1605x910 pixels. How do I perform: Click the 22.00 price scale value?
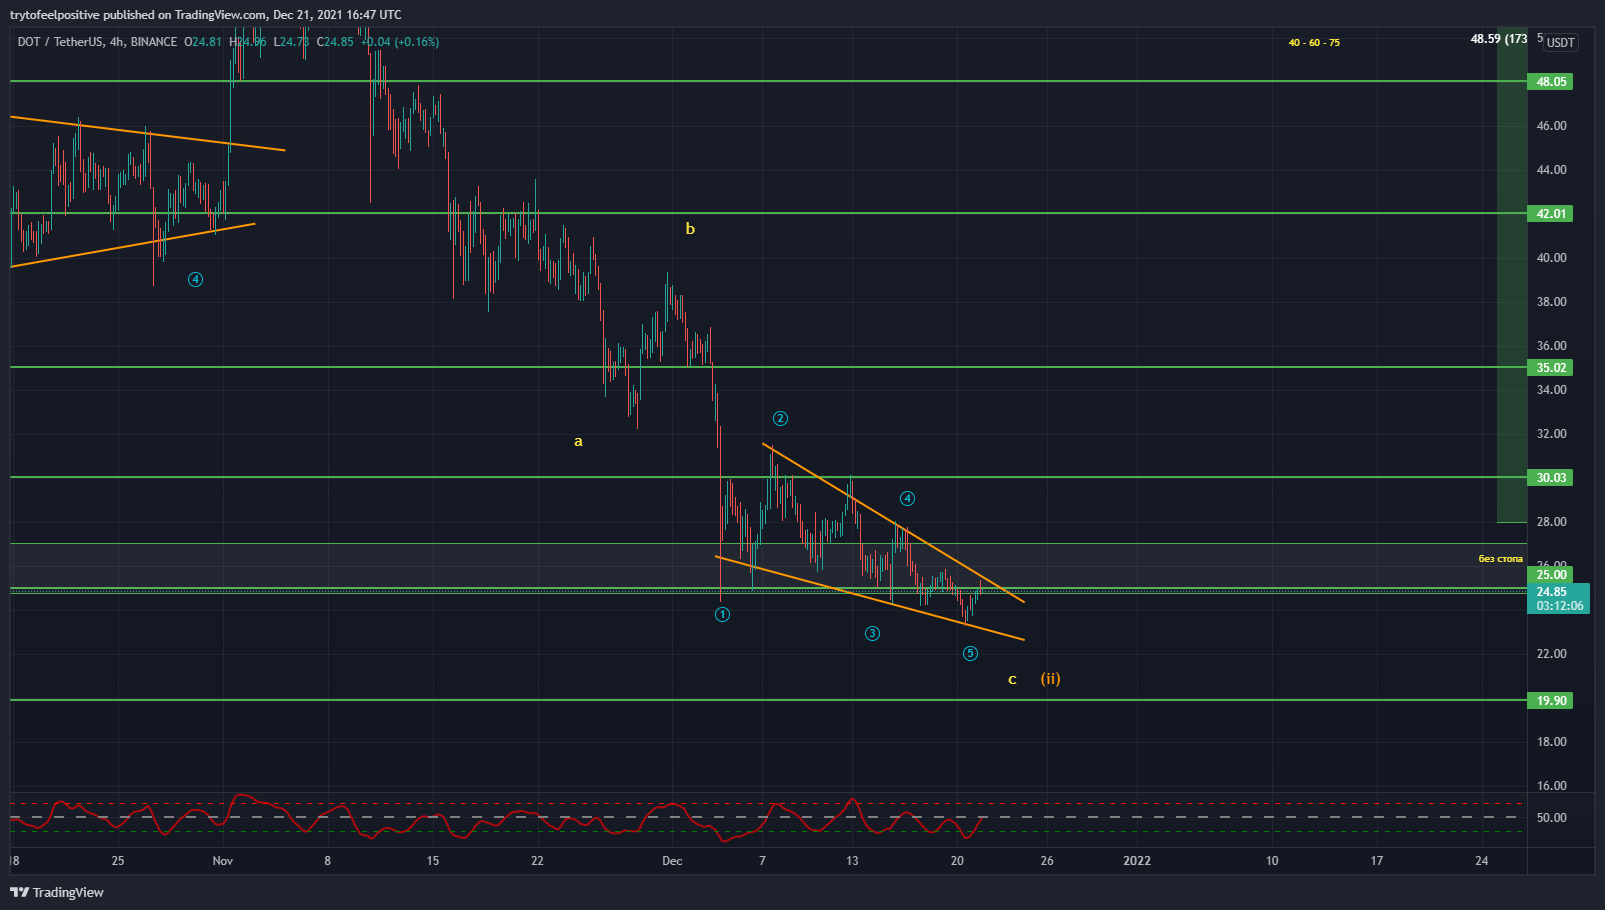pyautogui.click(x=1551, y=654)
